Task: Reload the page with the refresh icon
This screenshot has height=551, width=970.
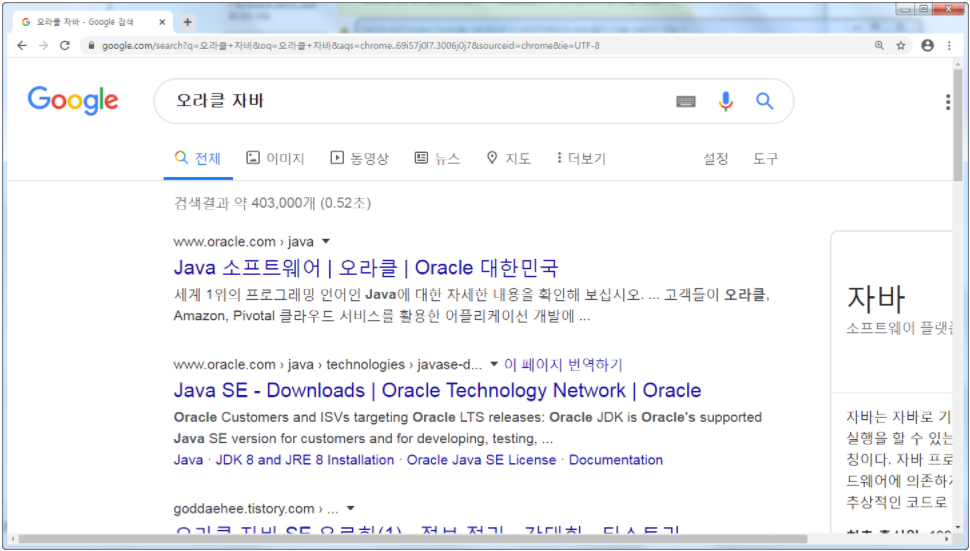Action: 65,45
